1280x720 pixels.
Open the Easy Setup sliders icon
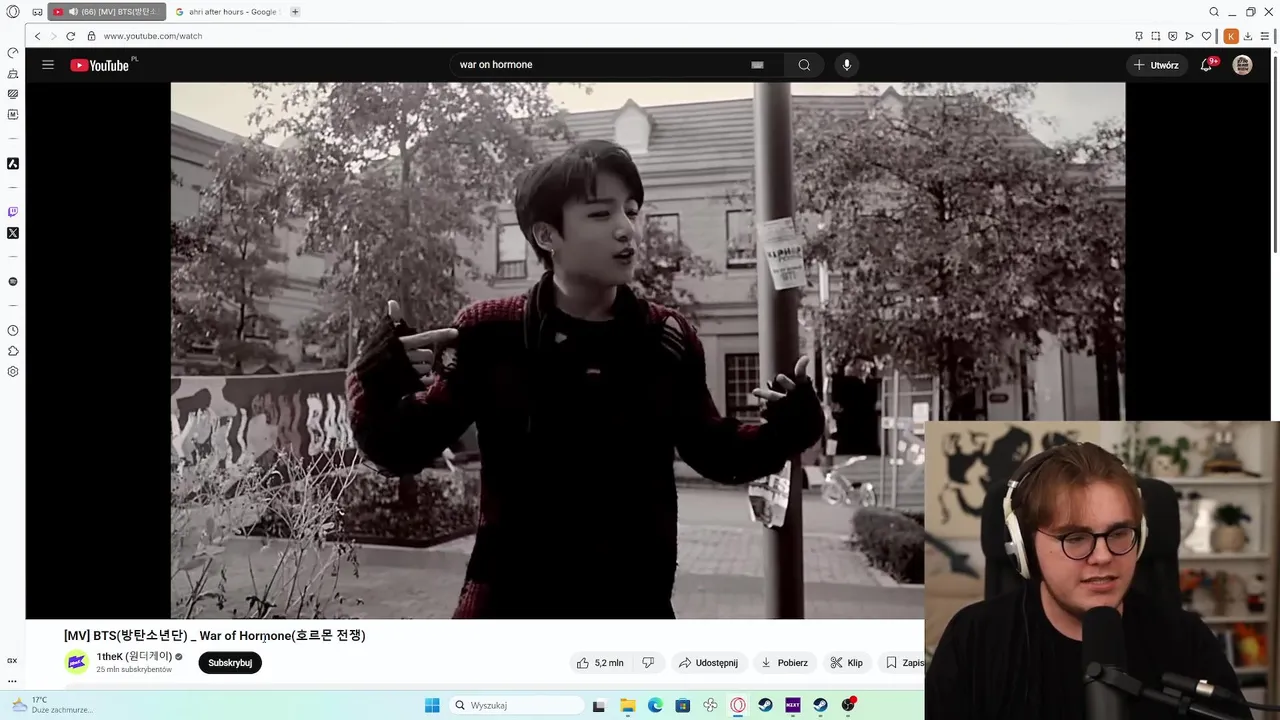[x=1265, y=36]
